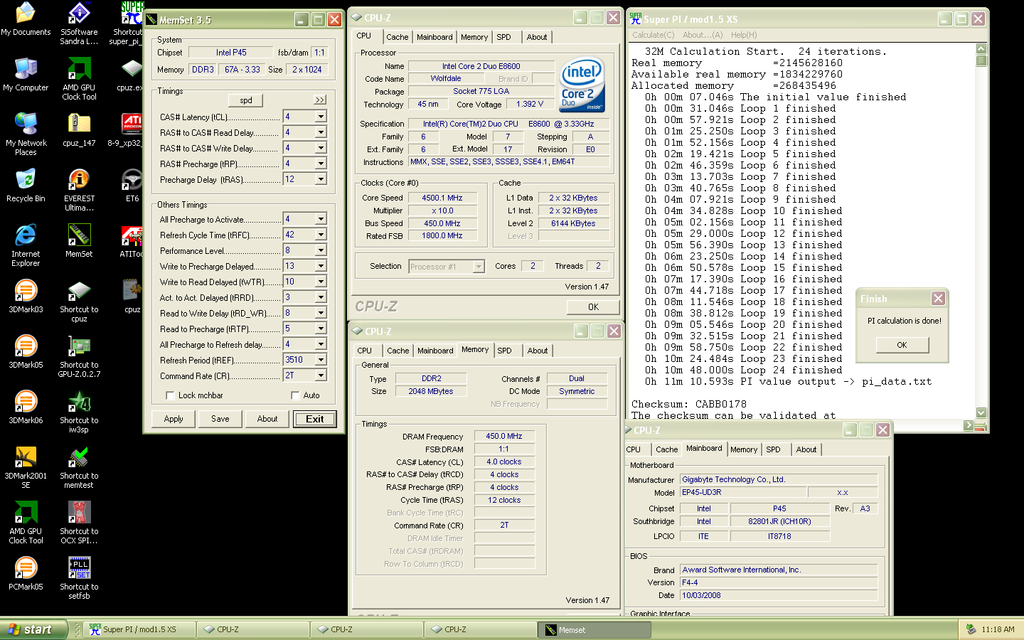
Task: Open SPD tab in top CPU-Z window
Action: [x=504, y=37]
